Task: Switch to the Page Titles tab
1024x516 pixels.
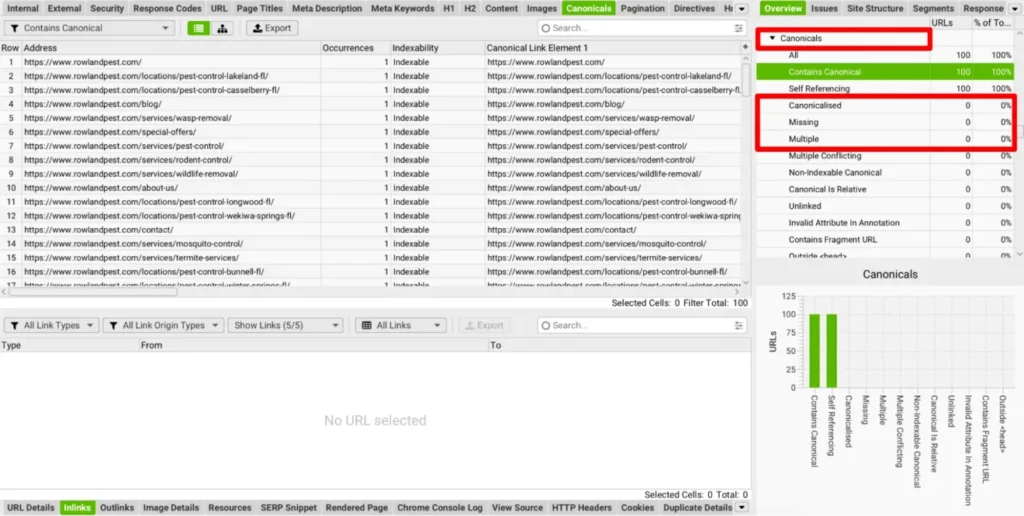Action: tap(259, 8)
